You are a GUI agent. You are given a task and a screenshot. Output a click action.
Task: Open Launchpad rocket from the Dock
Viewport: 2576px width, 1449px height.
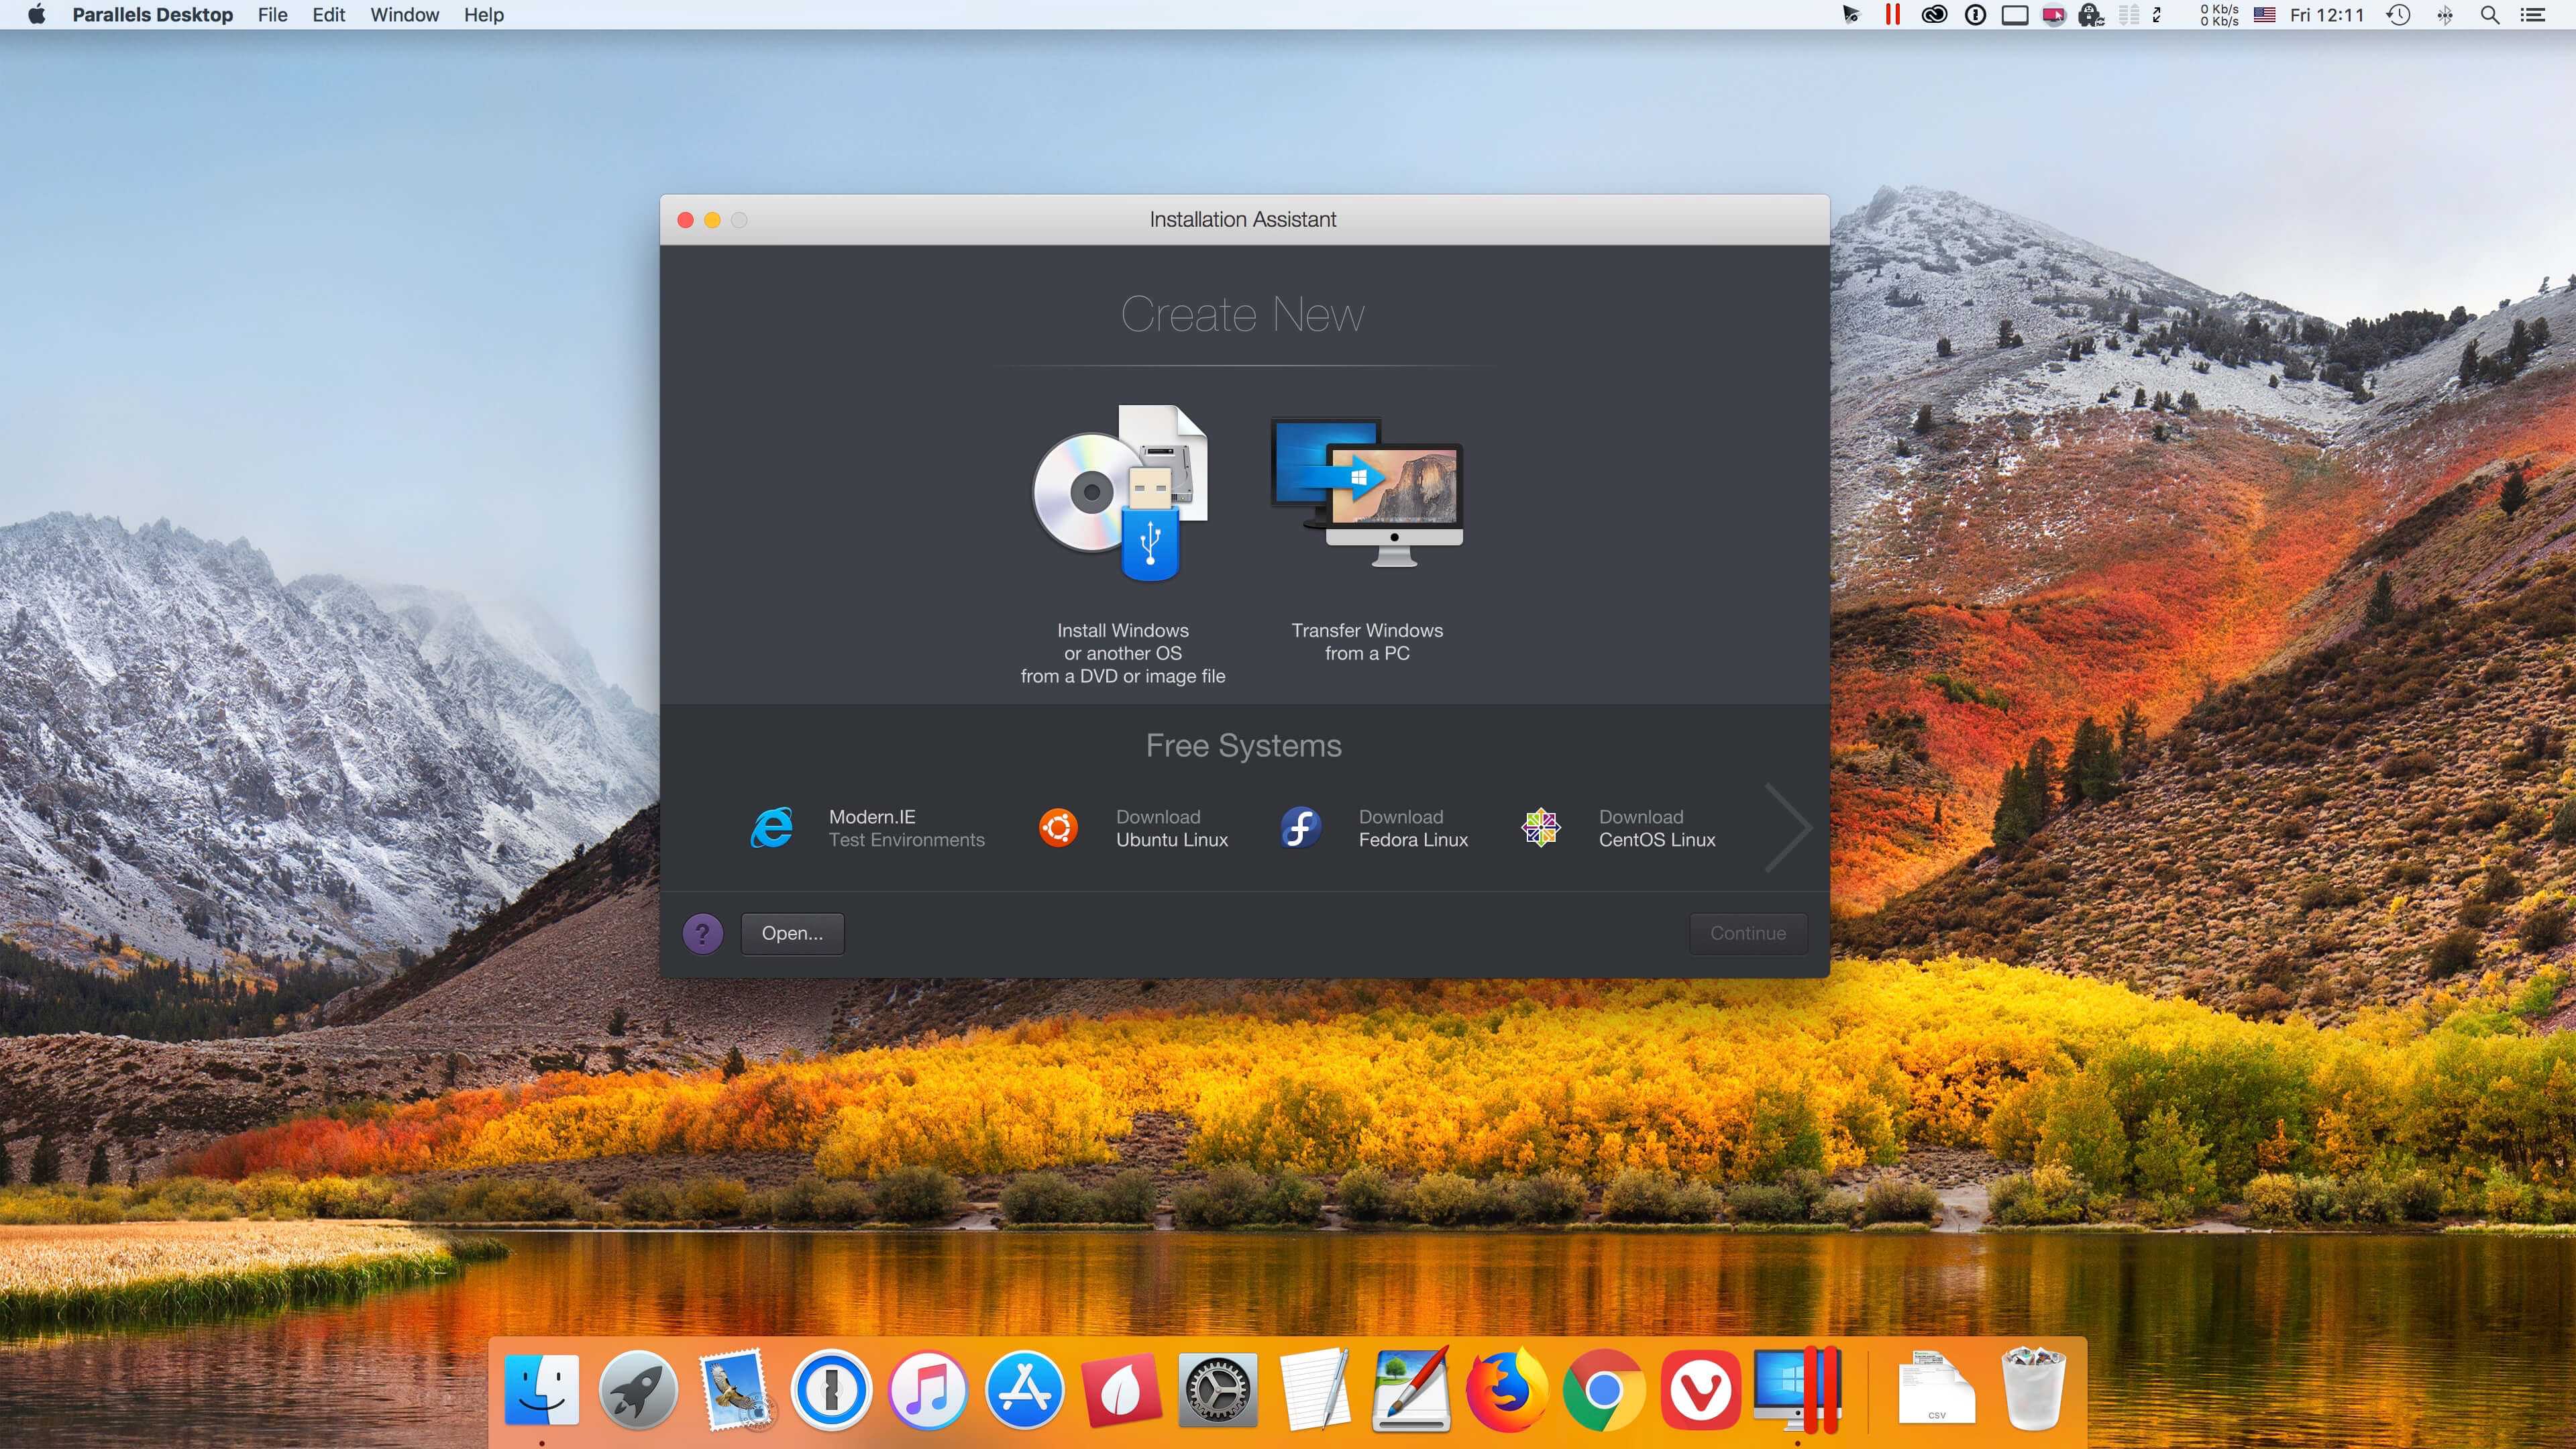[638, 1390]
